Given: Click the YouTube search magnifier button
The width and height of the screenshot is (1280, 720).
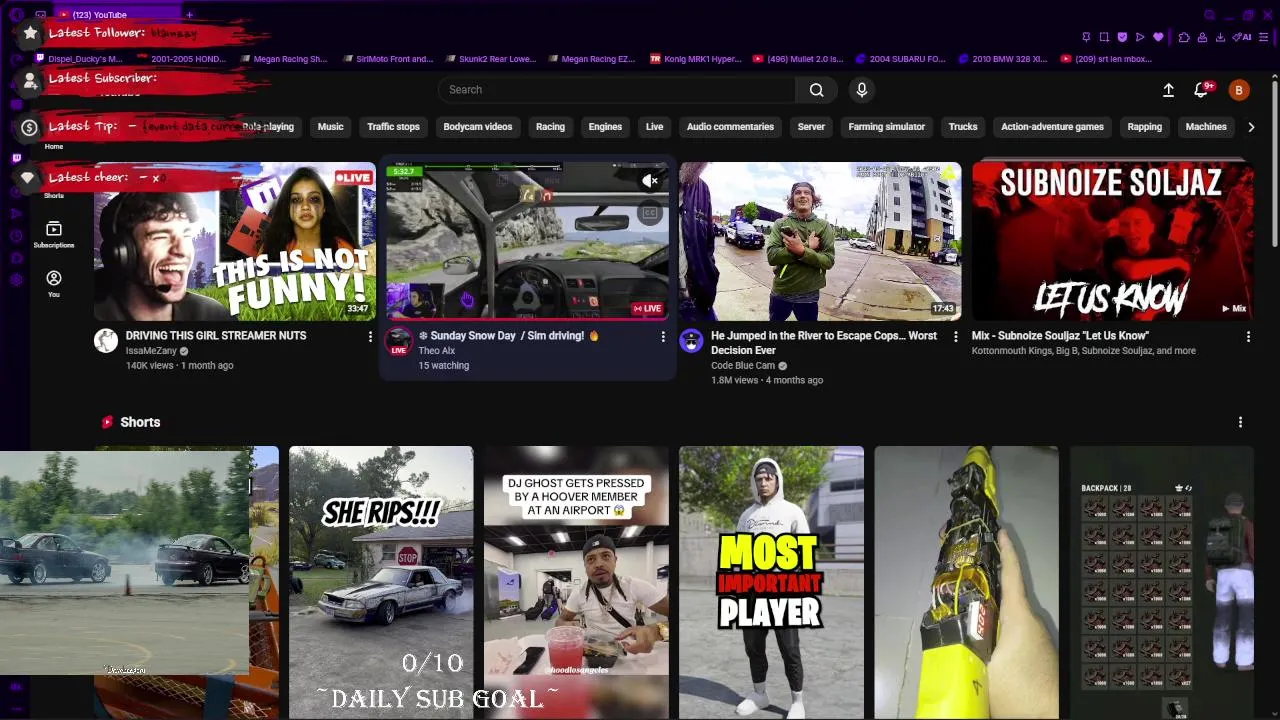Looking at the screenshot, I should (x=817, y=90).
